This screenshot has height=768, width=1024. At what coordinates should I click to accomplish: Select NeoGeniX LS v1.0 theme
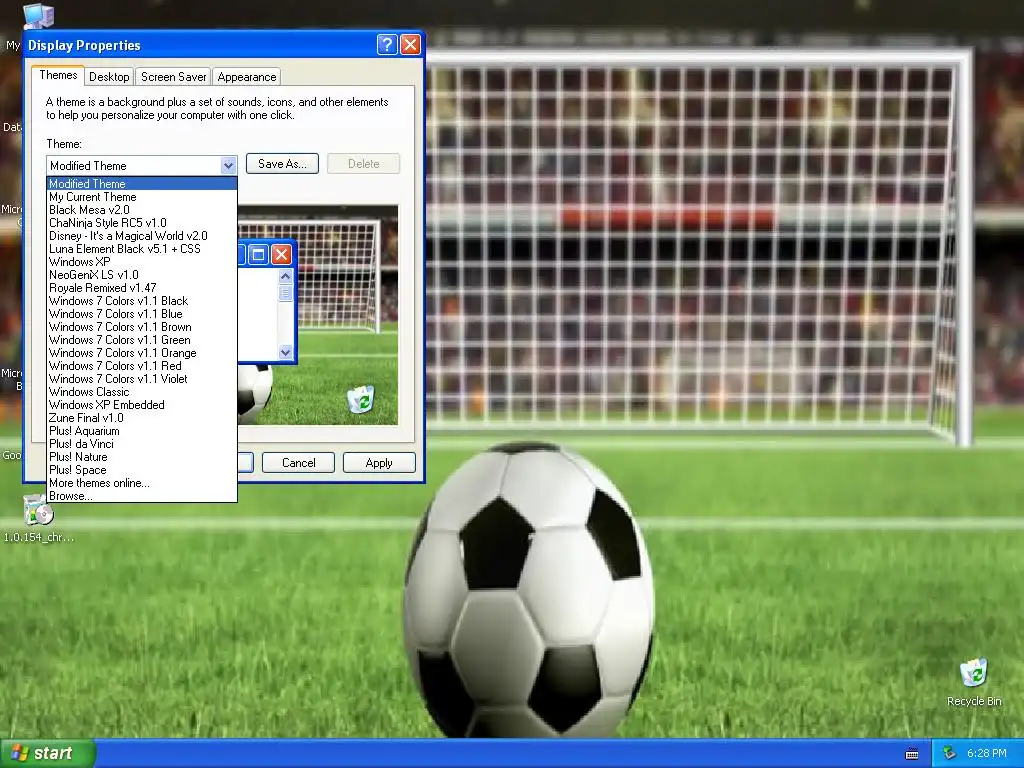(x=142, y=275)
